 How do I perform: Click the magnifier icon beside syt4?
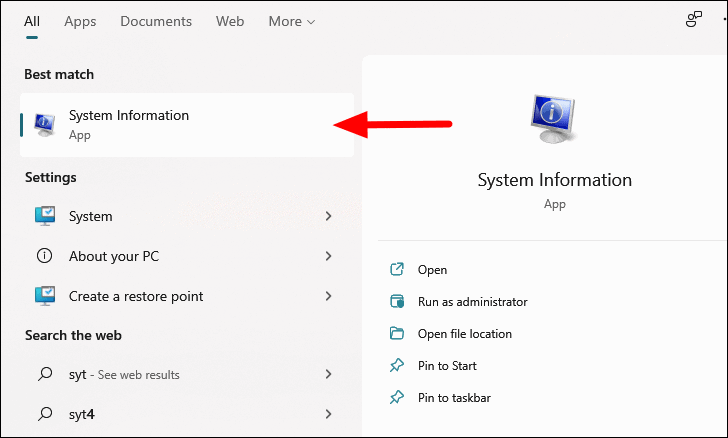pyautogui.click(x=45, y=414)
